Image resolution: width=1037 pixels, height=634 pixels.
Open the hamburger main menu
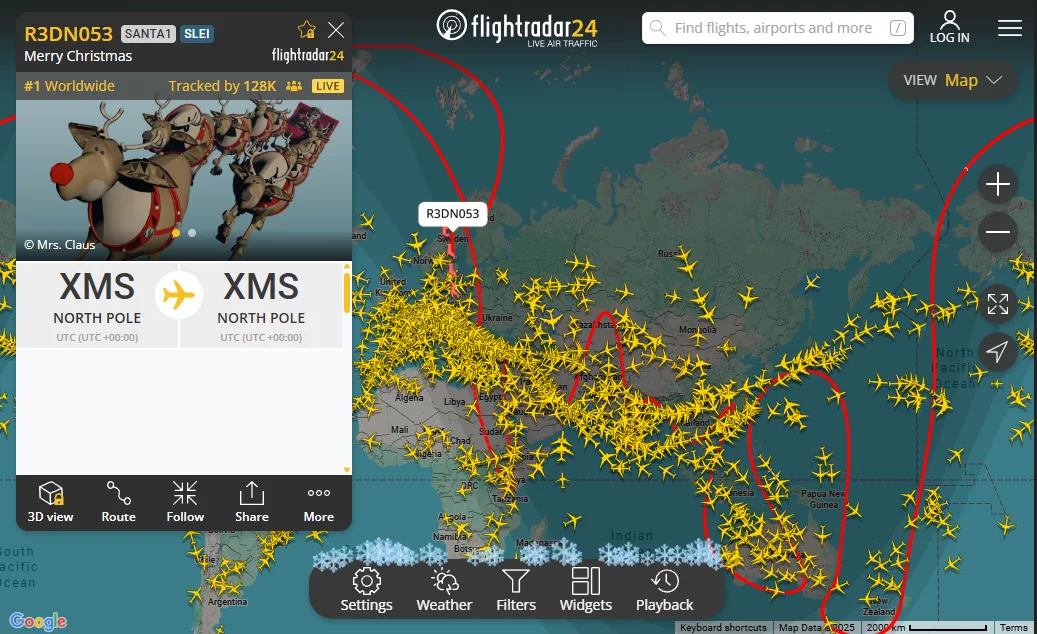click(x=1010, y=28)
